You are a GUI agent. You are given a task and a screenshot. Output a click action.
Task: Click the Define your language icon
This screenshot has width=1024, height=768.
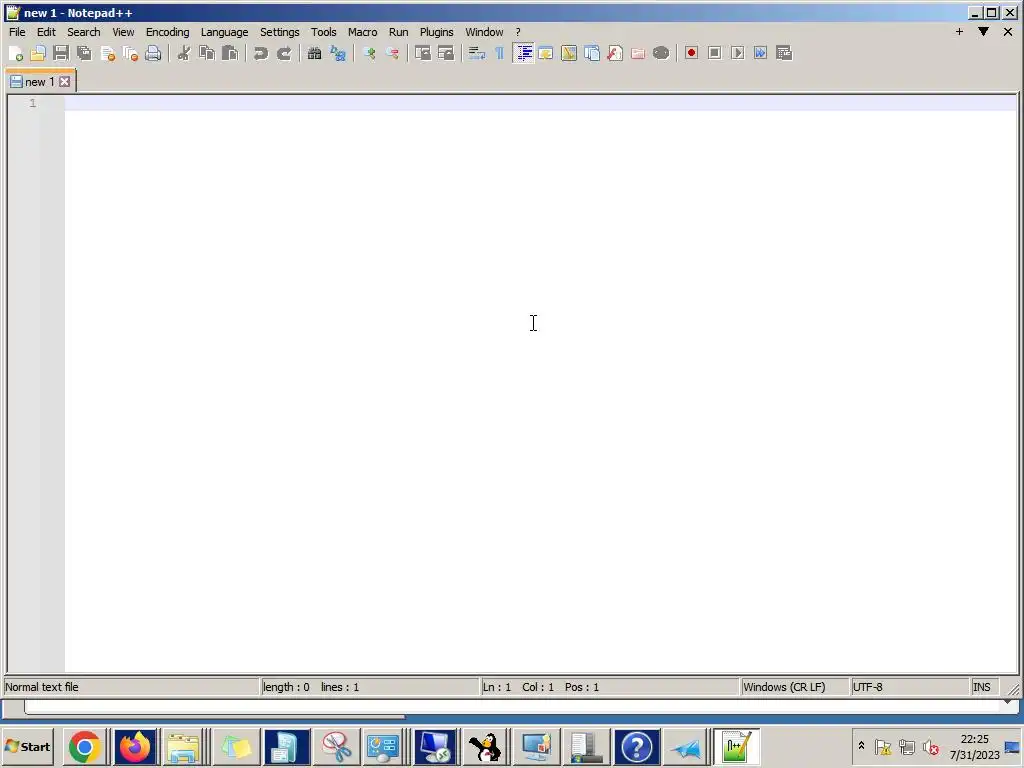coord(546,54)
